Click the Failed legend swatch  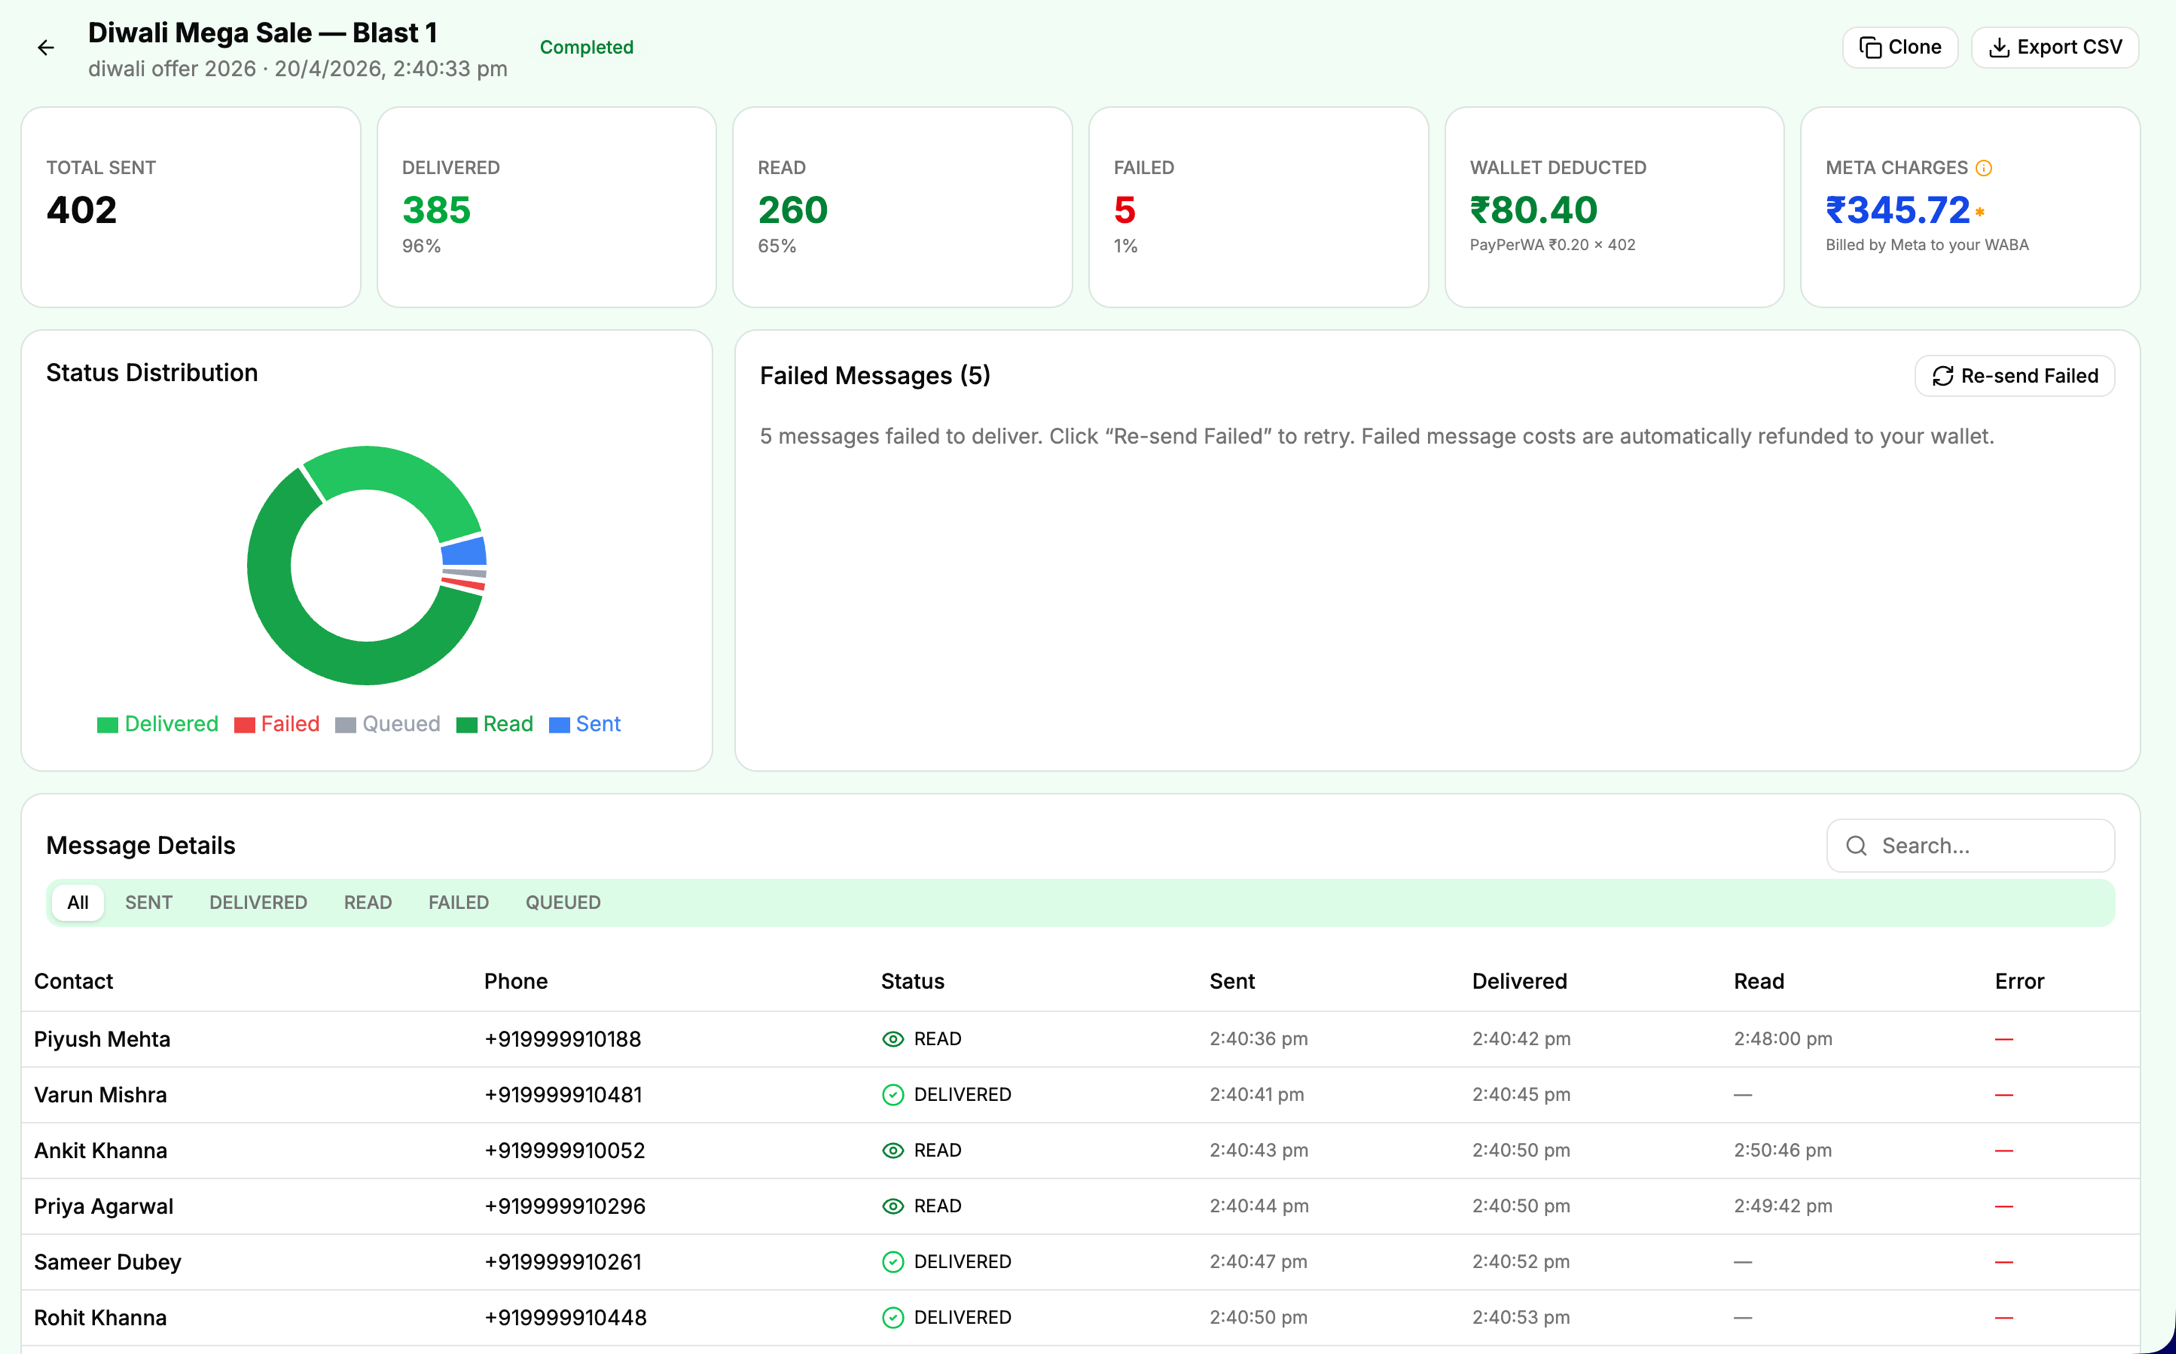click(x=244, y=724)
